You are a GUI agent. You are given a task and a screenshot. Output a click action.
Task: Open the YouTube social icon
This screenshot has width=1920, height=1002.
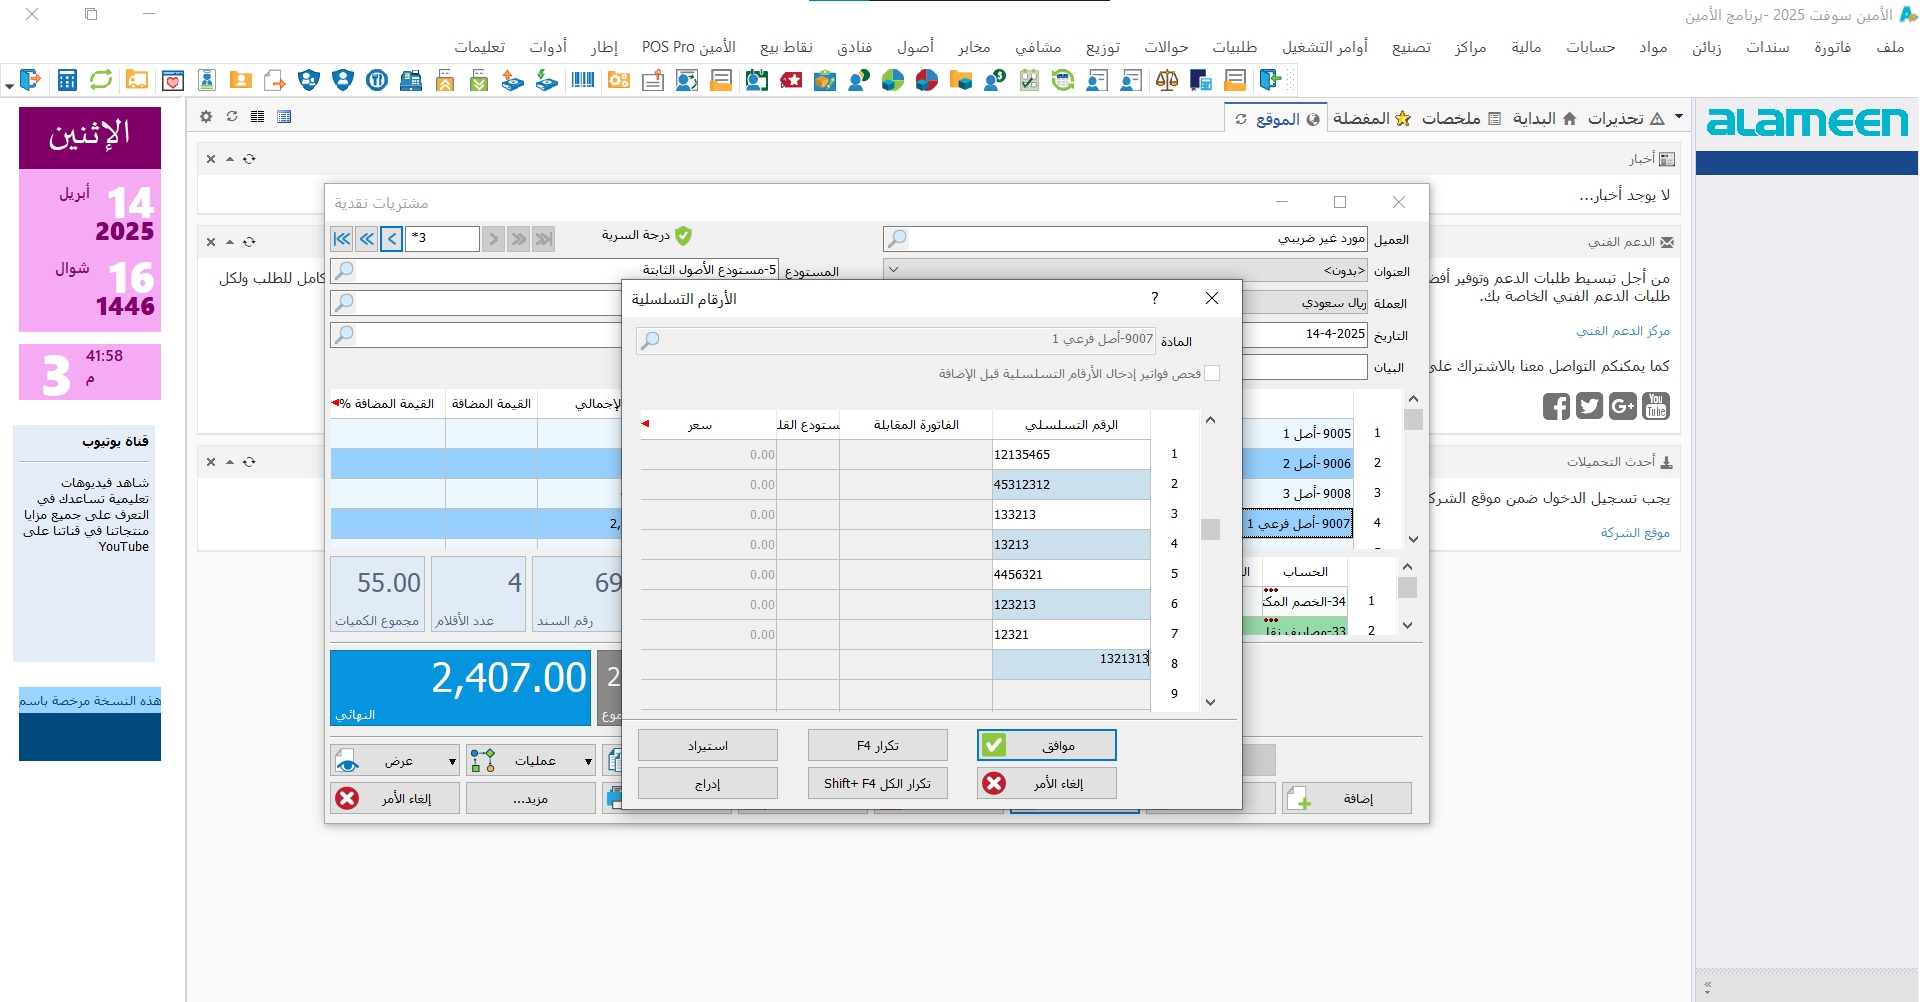(x=1656, y=406)
